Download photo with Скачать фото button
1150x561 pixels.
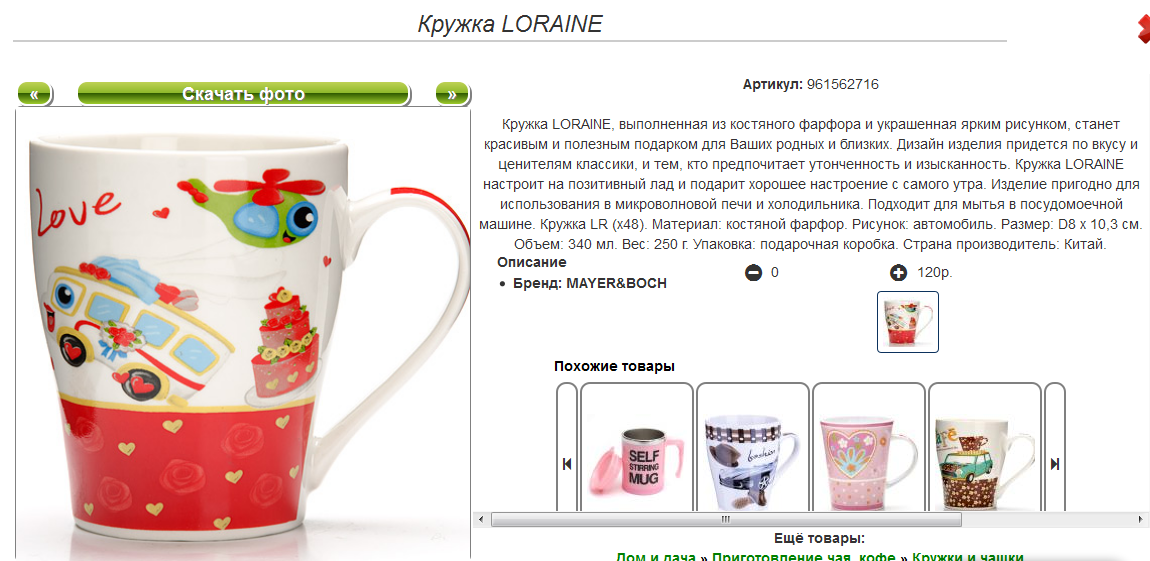coord(243,94)
